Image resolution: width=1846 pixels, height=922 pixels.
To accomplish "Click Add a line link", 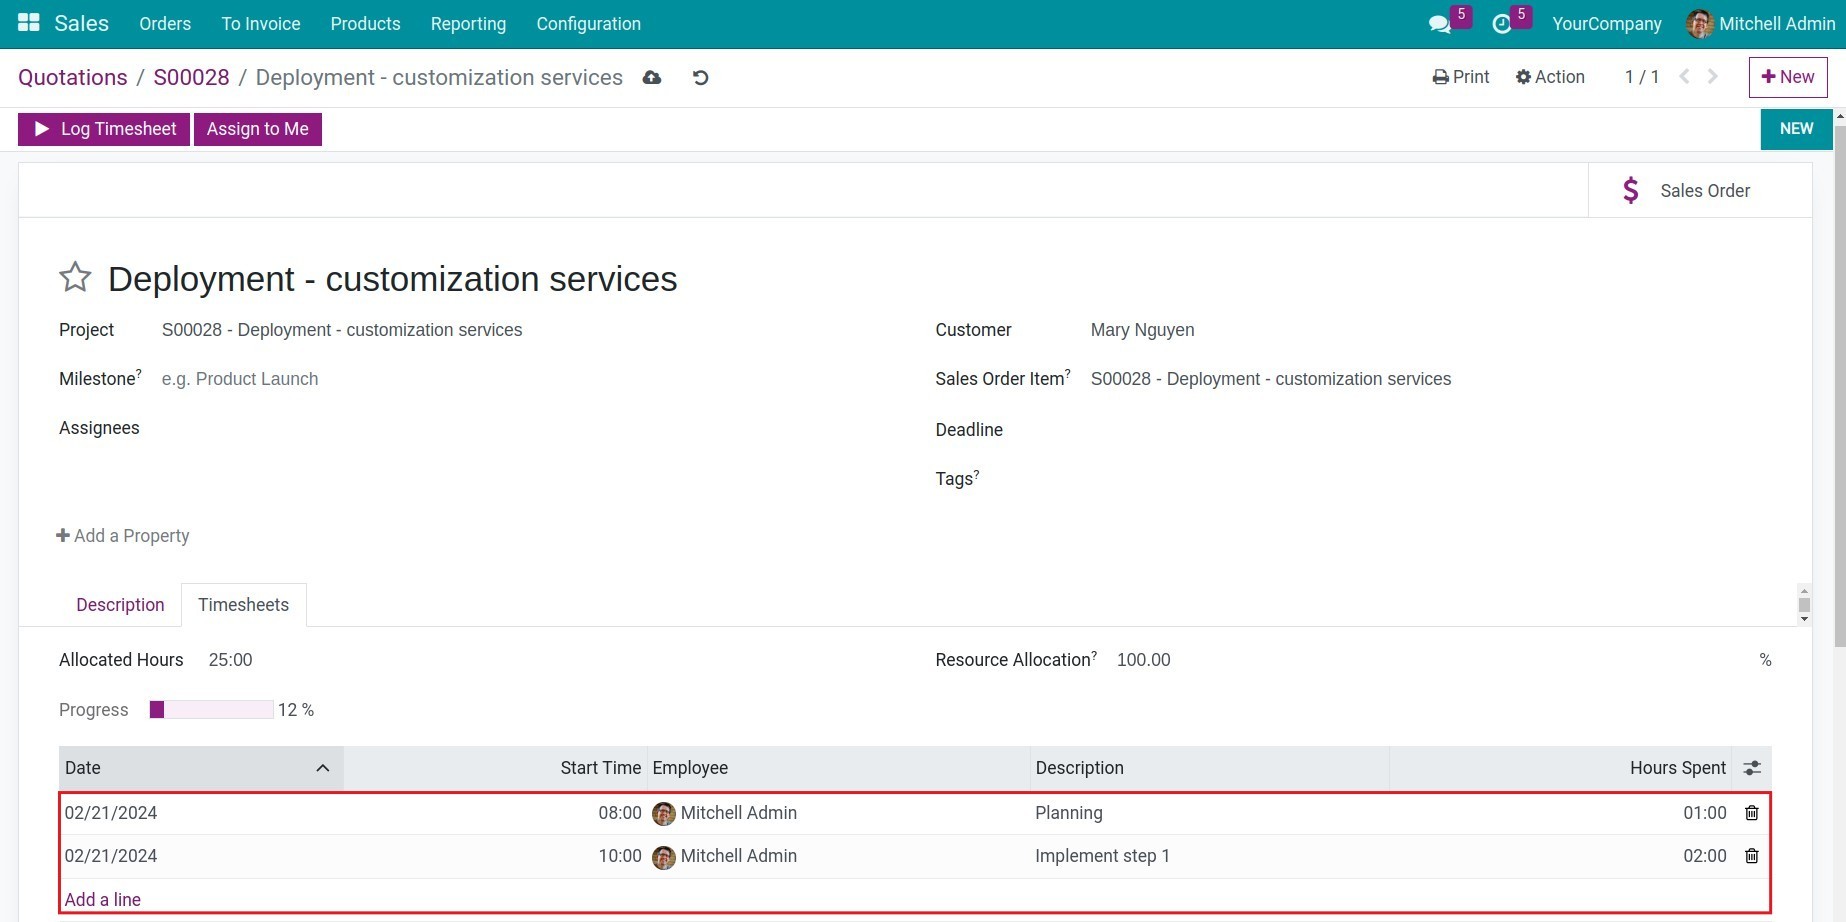I will (x=103, y=899).
